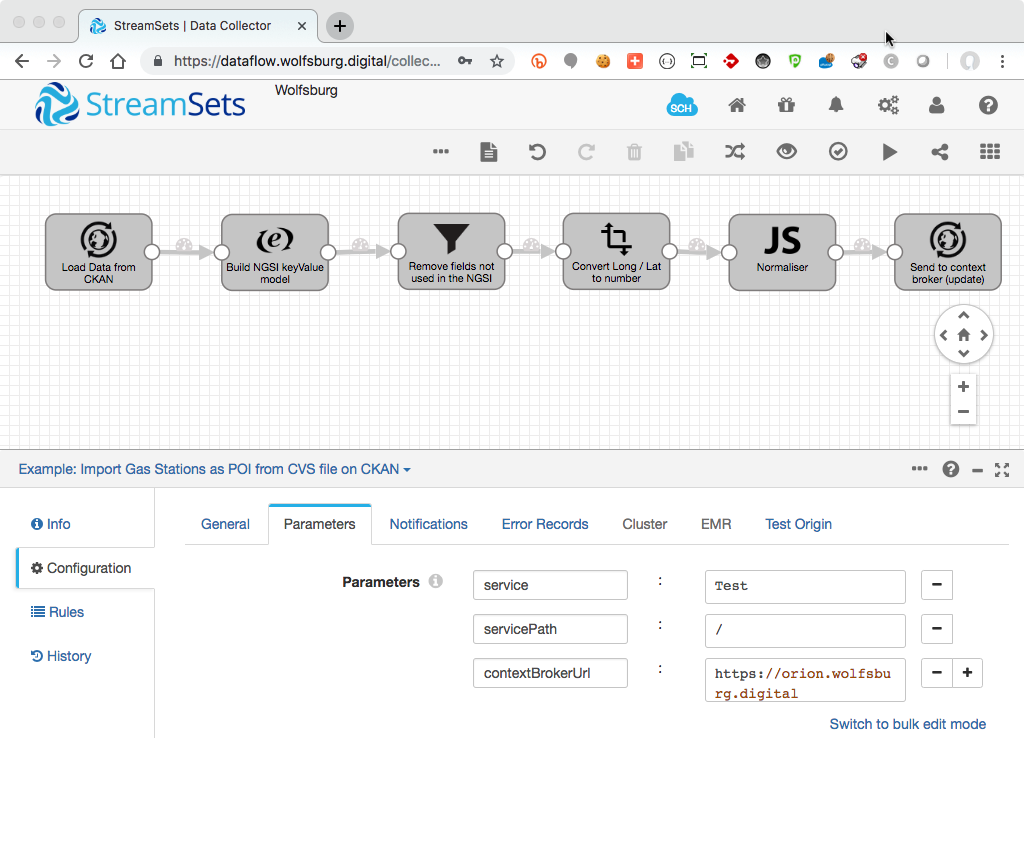Add a parameter with the plus button

pyautogui.click(x=967, y=673)
